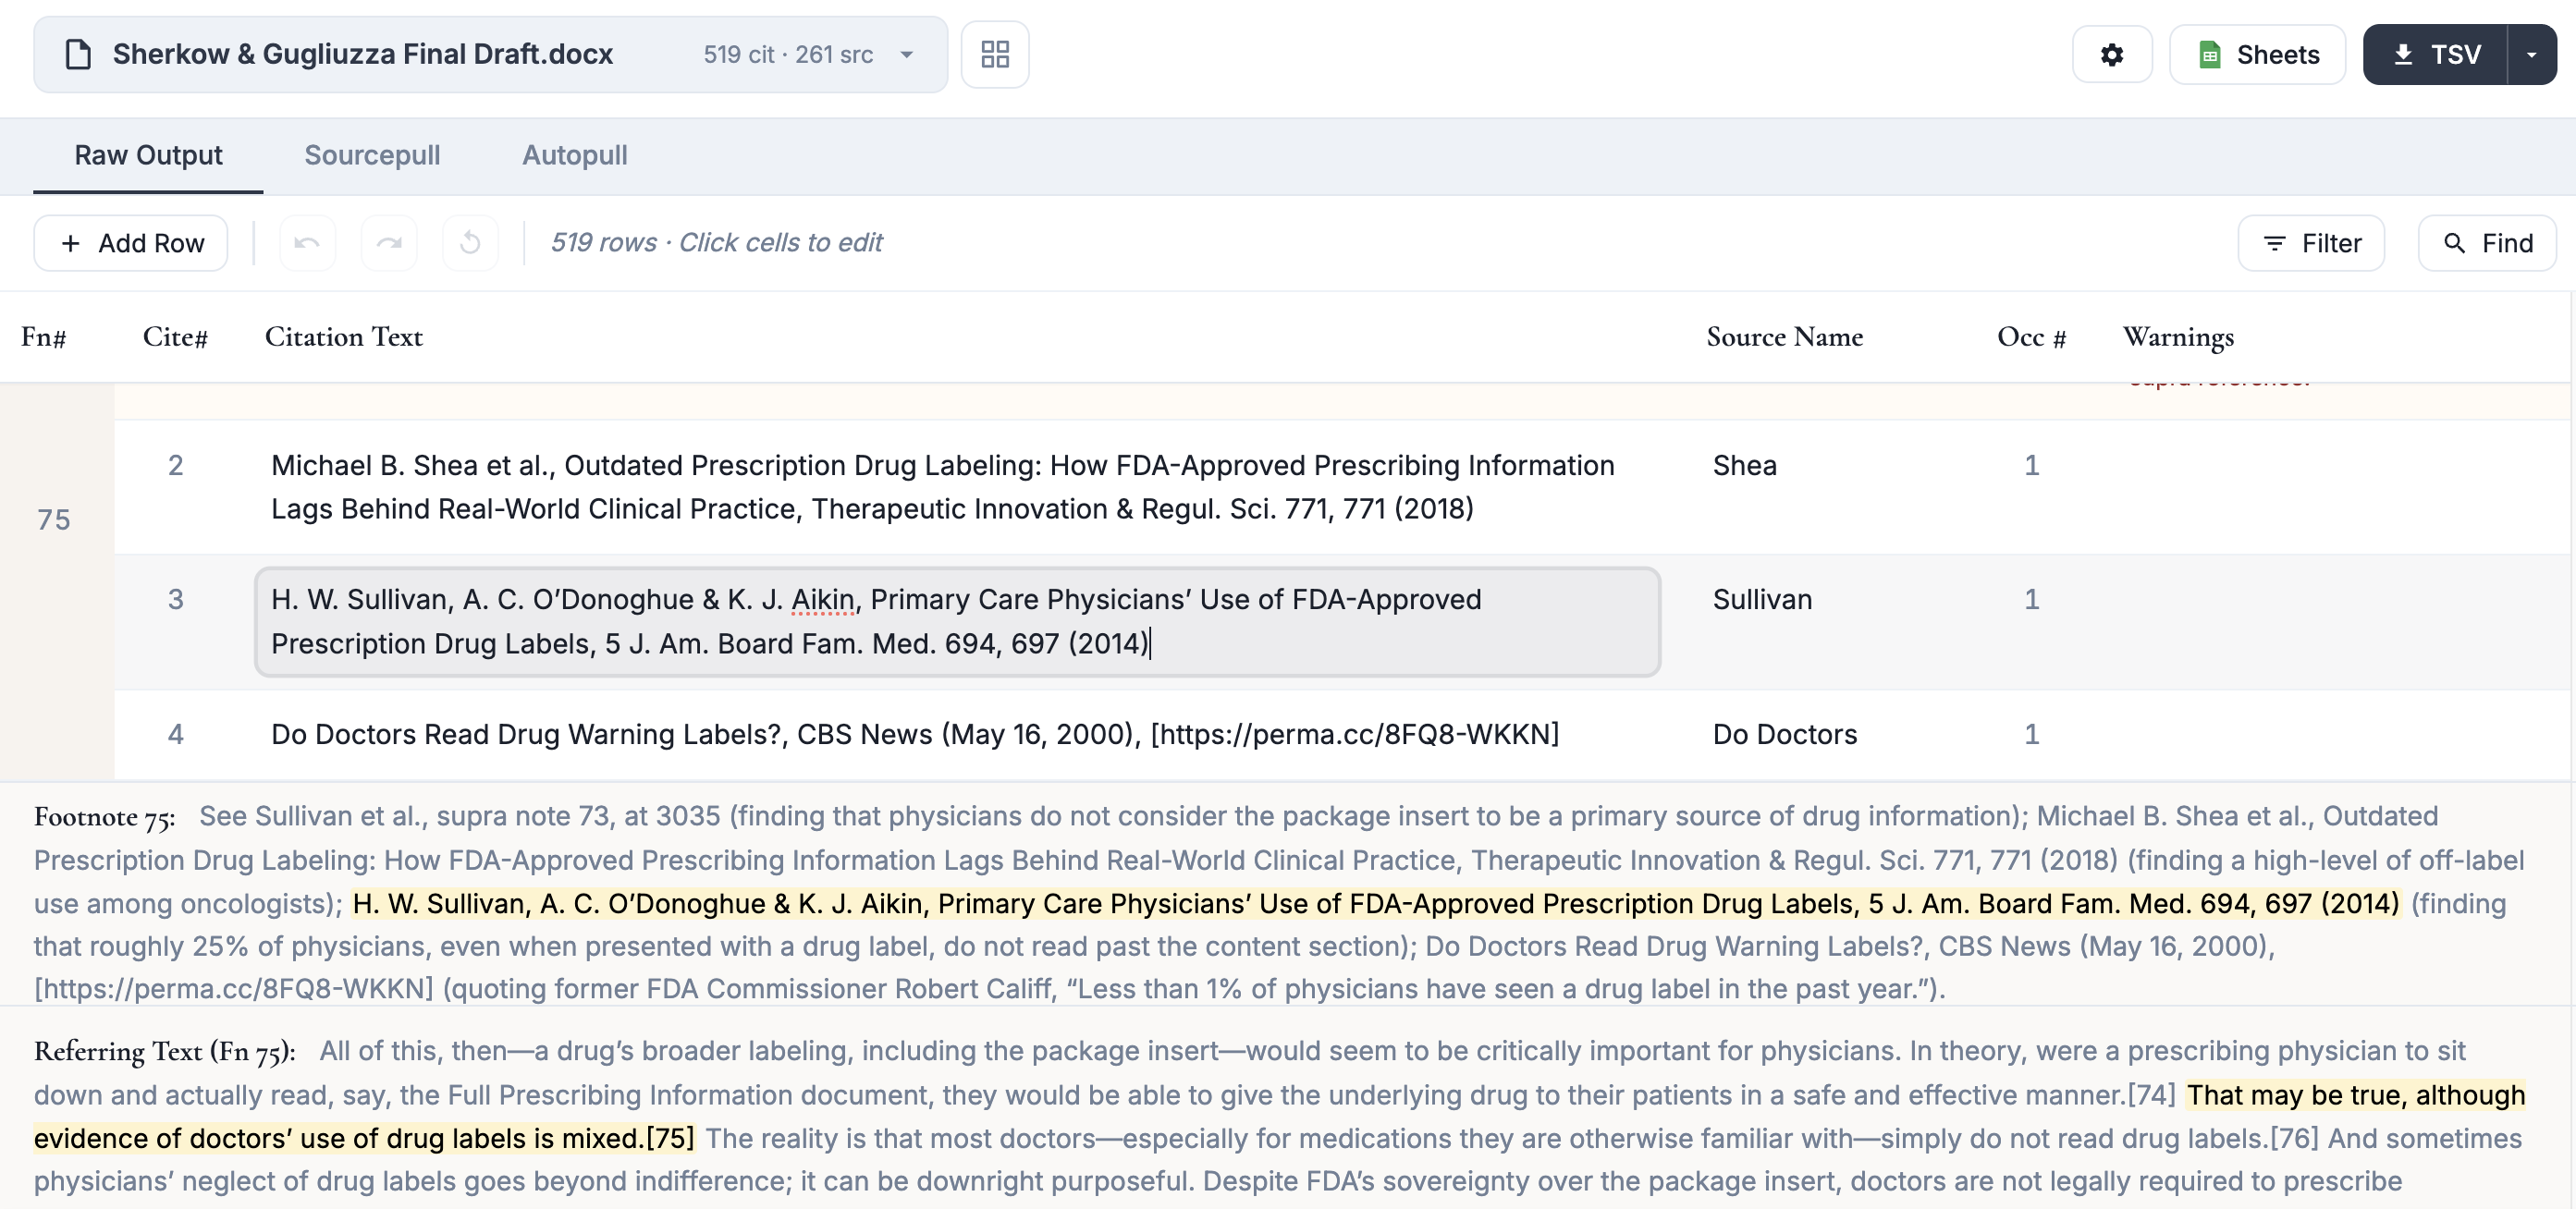Undo the last edit
Screen dimensions: 2576x1209
[x=307, y=242]
